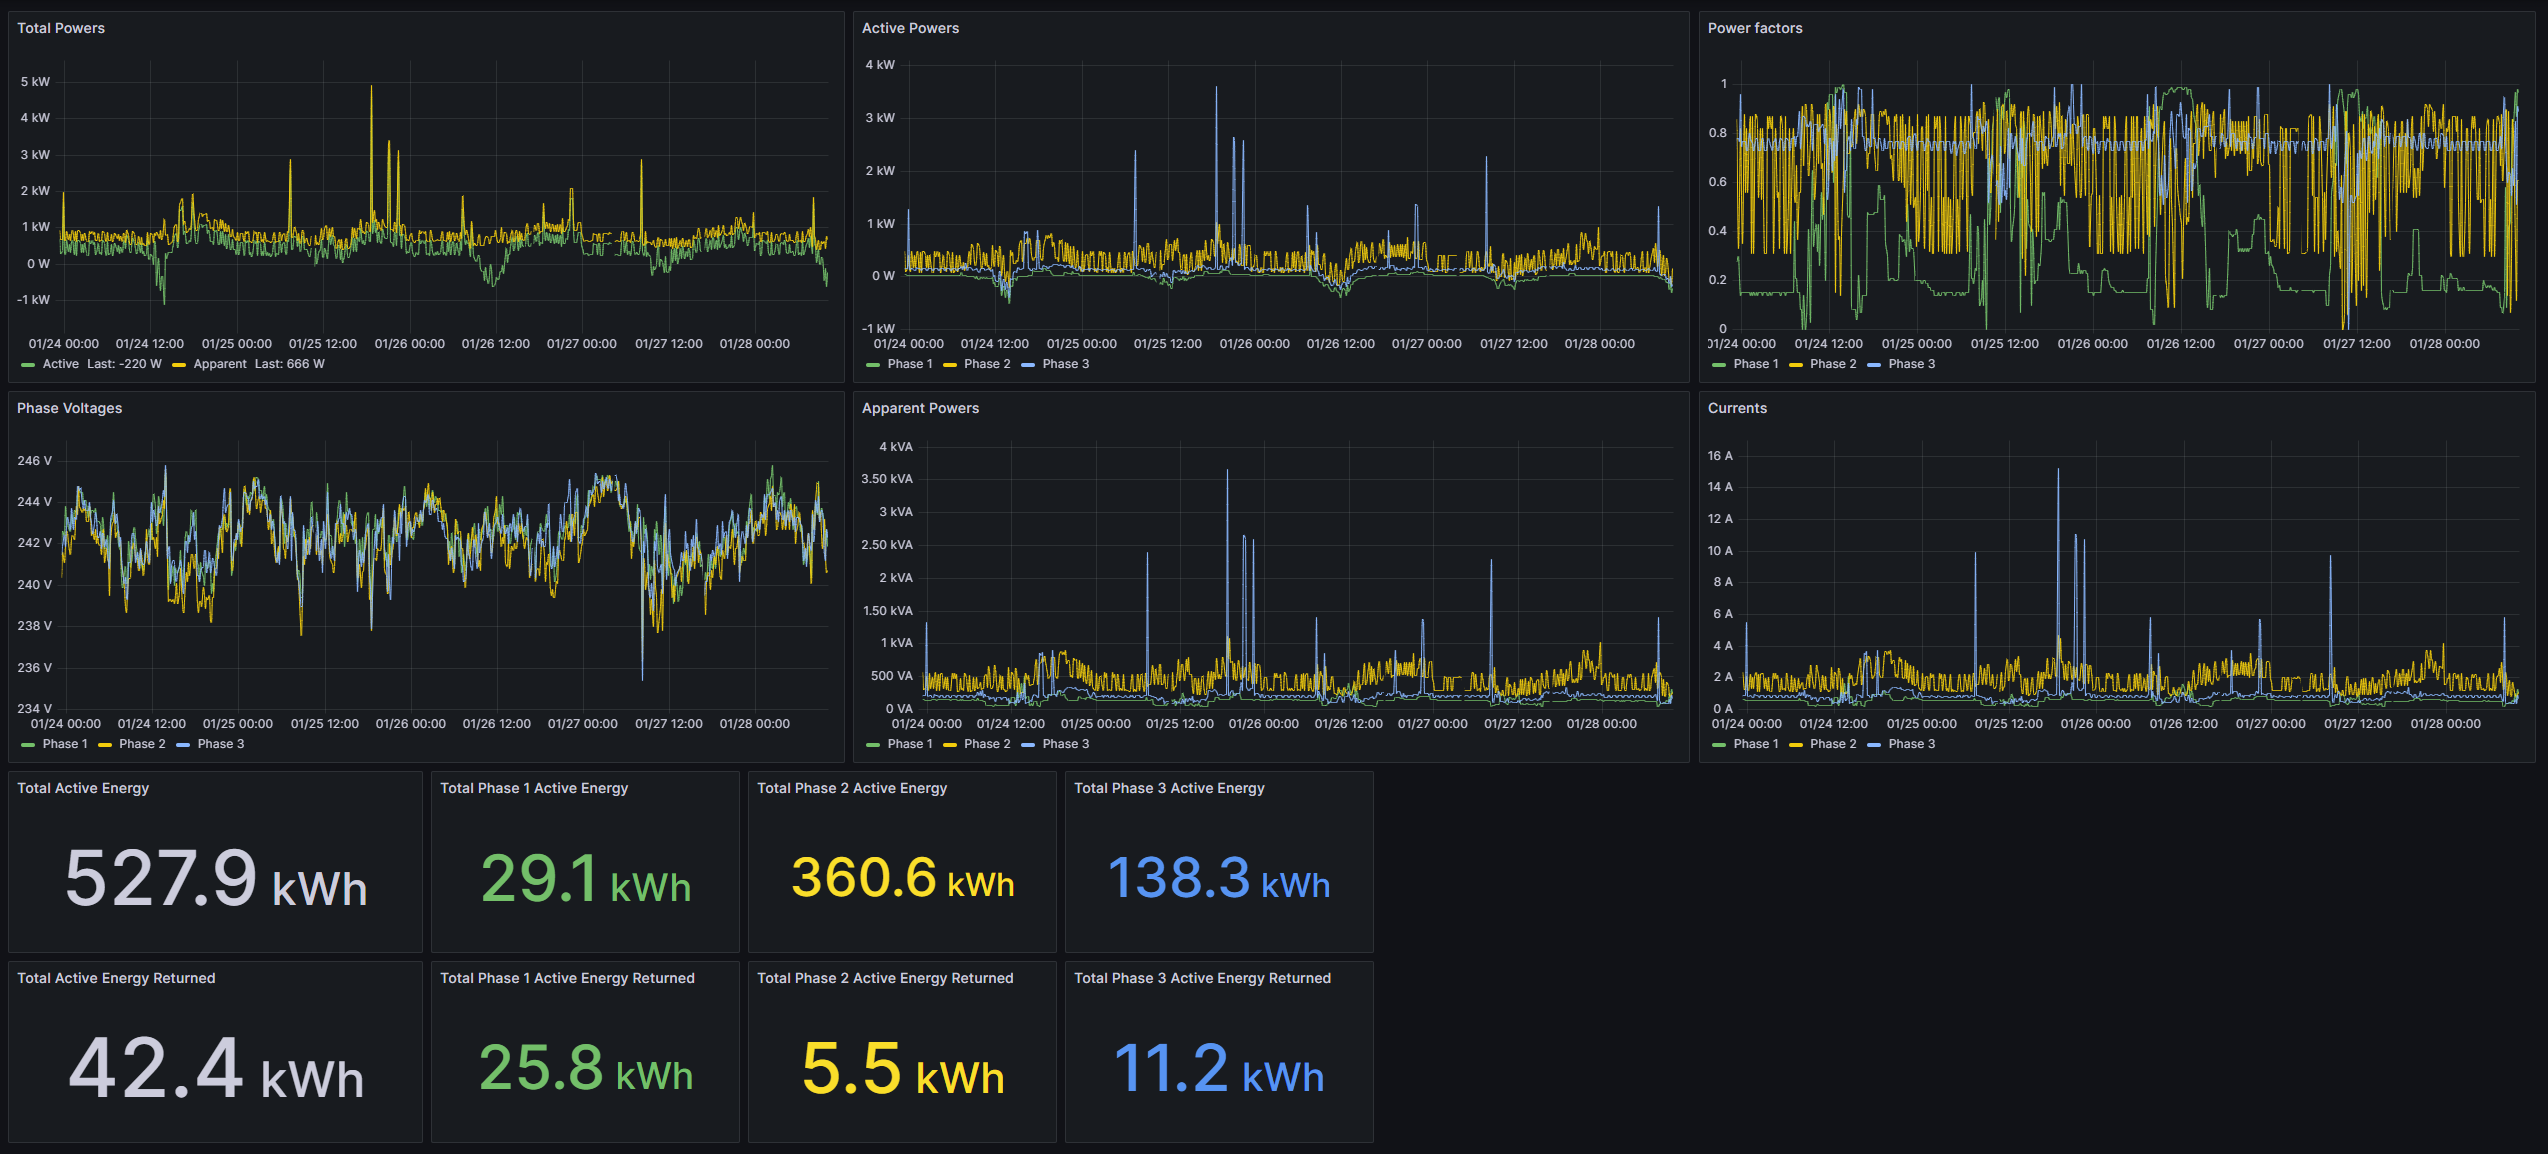Click green Active color swatch in Total Powers
Image resolution: width=2548 pixels, height=1154 pixels.
click(28, 365)
